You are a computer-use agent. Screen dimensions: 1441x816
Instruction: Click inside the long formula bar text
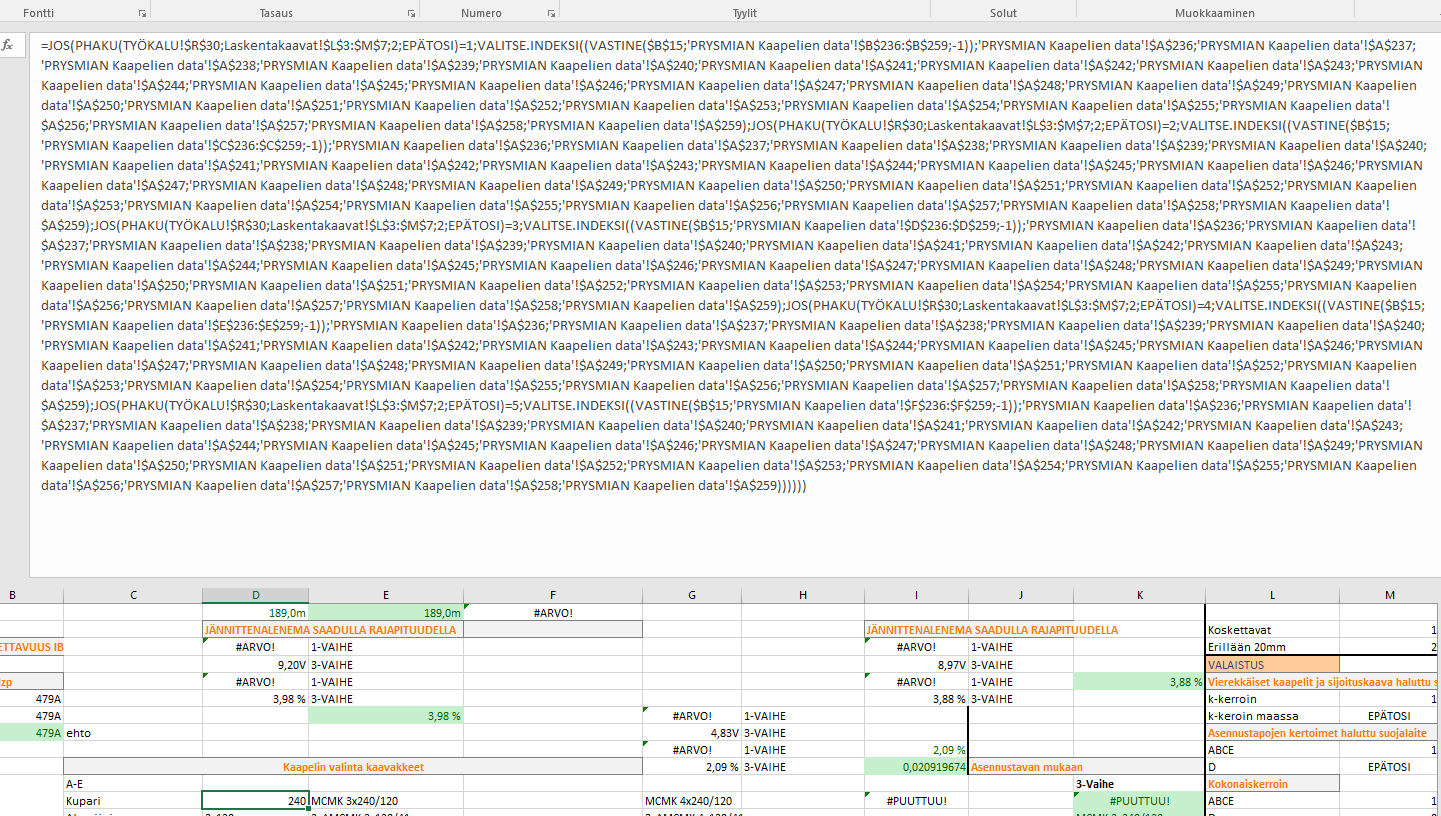tap(734, 265)
